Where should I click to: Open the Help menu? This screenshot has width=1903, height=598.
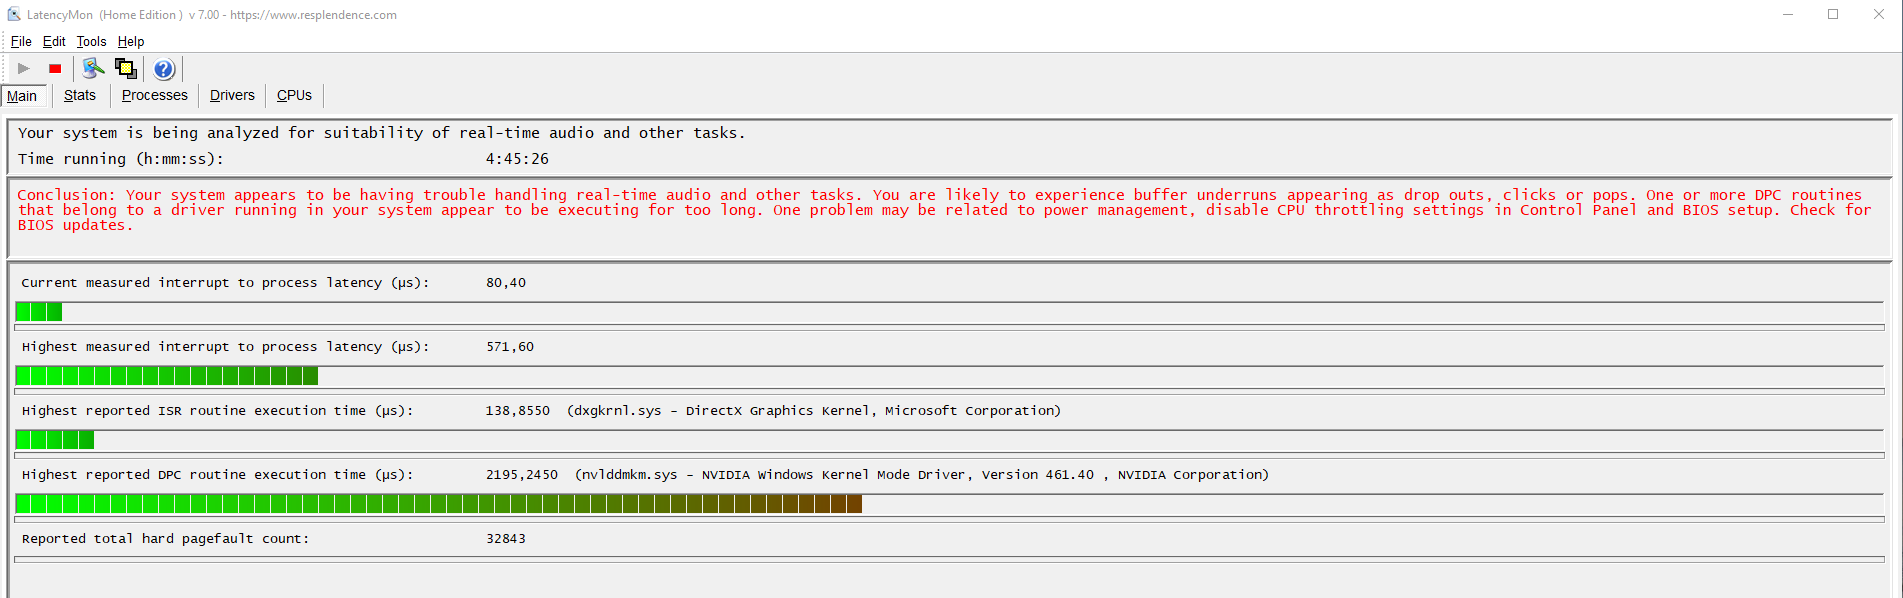tap(131, 41)
